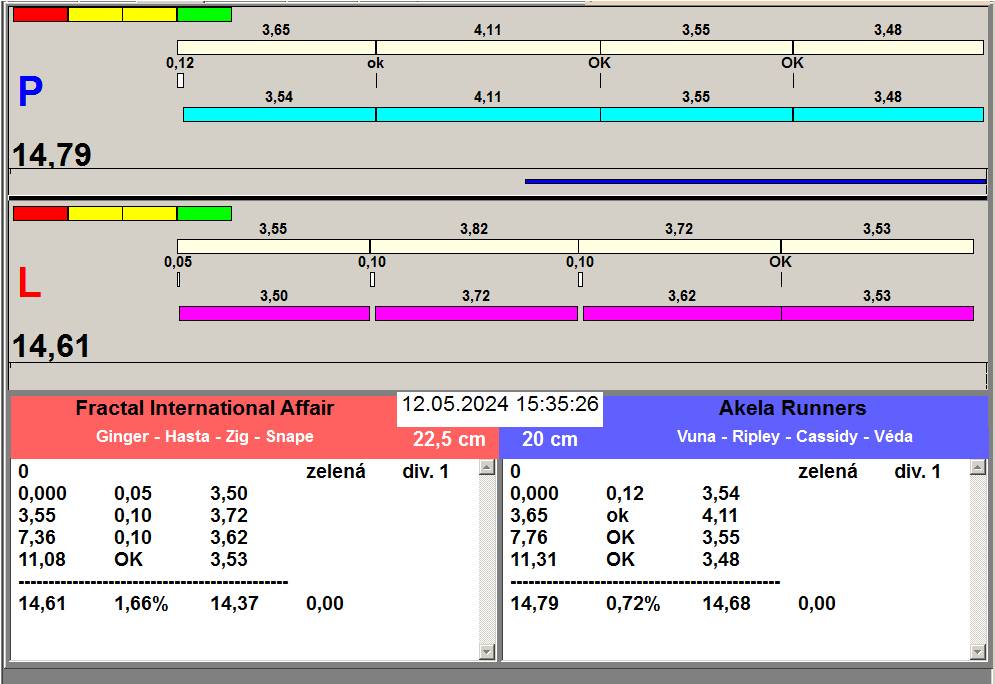This screenshot has width=995, height=684.
Task: Click the red start light in lane L
Action: [x=41, y=213]
